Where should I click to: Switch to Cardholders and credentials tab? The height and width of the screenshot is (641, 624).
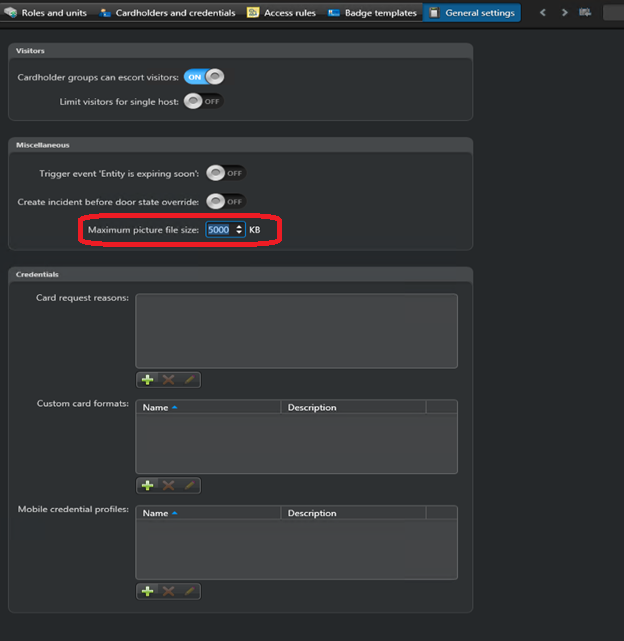[167, 13]
